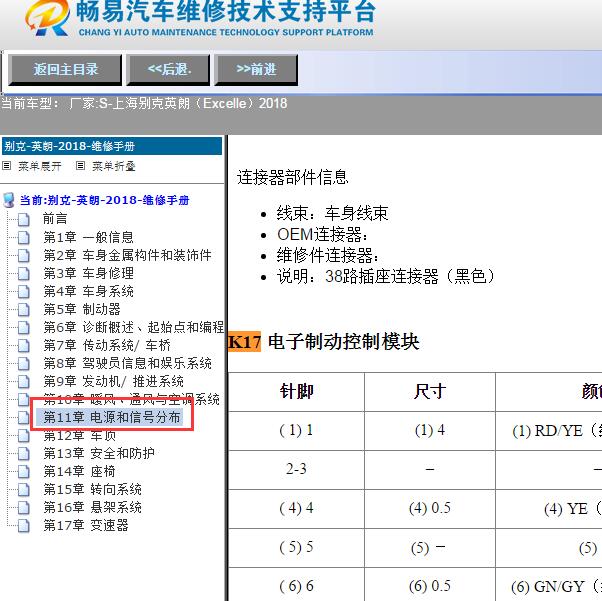The image size is (602, 601).
Task: Click pin cell 2-3
Action: tap(296, 469)
